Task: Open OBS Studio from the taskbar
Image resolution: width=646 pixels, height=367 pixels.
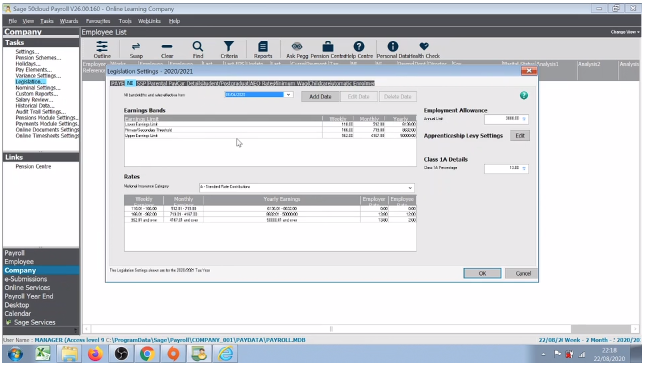Action: click(x=121, y=354)
